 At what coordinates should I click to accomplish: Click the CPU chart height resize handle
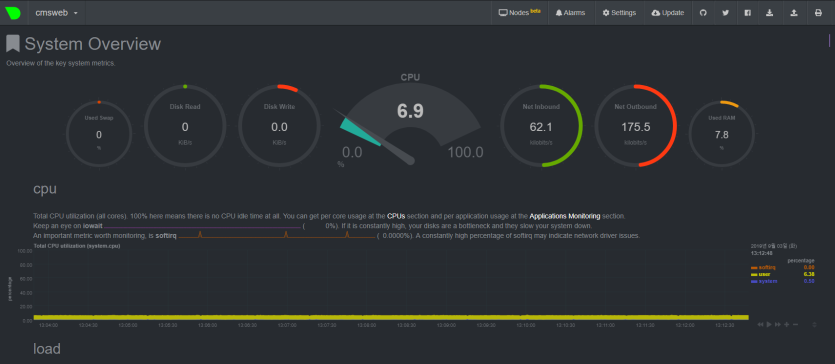coord(814,324)
